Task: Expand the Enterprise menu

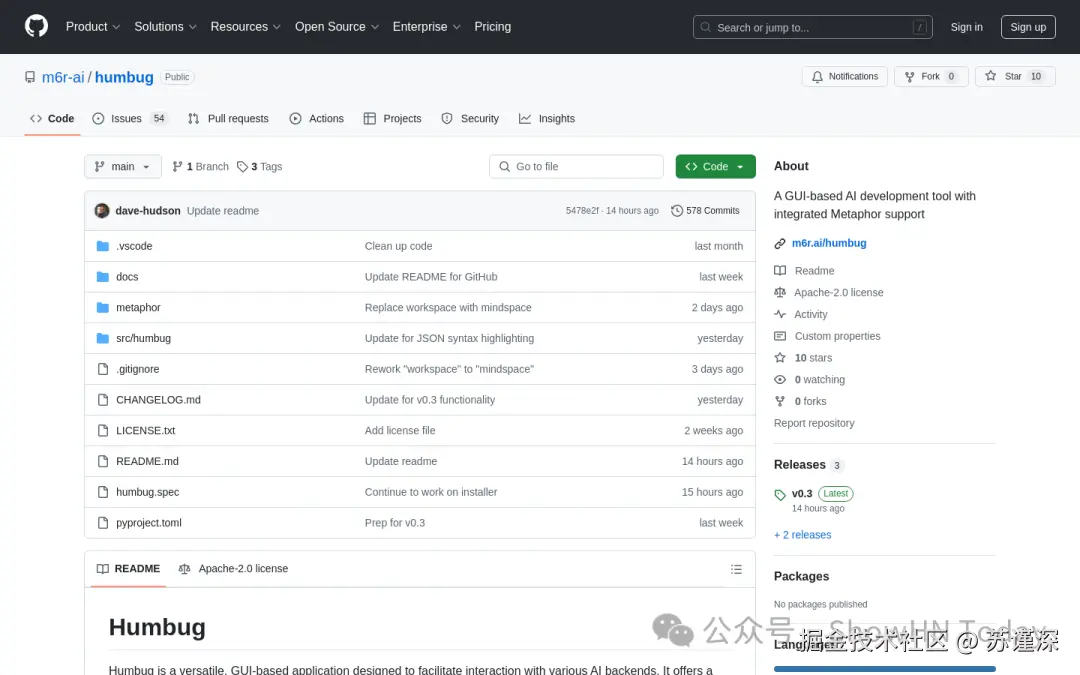Action: point(426,27)
